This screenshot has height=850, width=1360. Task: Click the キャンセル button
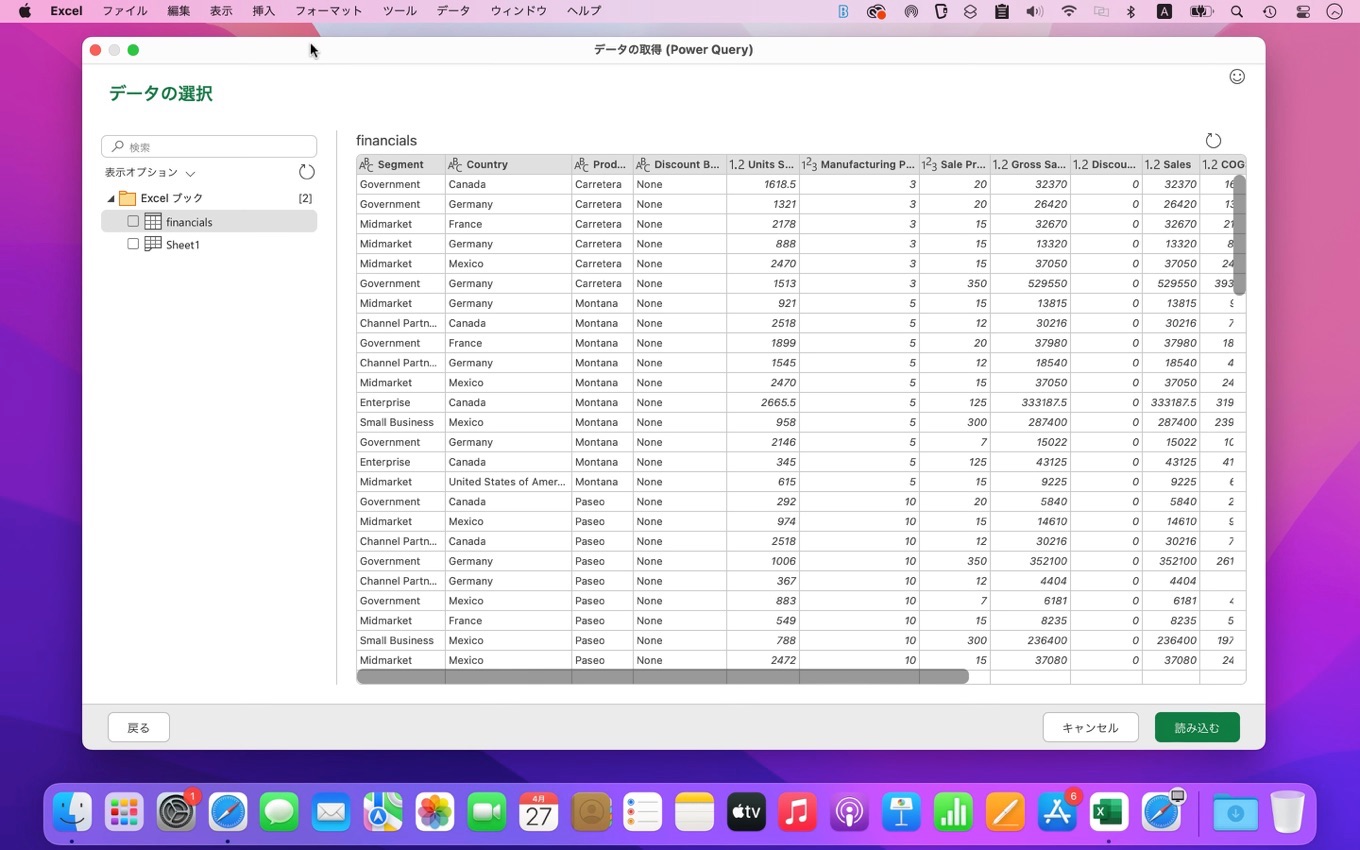pos(1090,727)
